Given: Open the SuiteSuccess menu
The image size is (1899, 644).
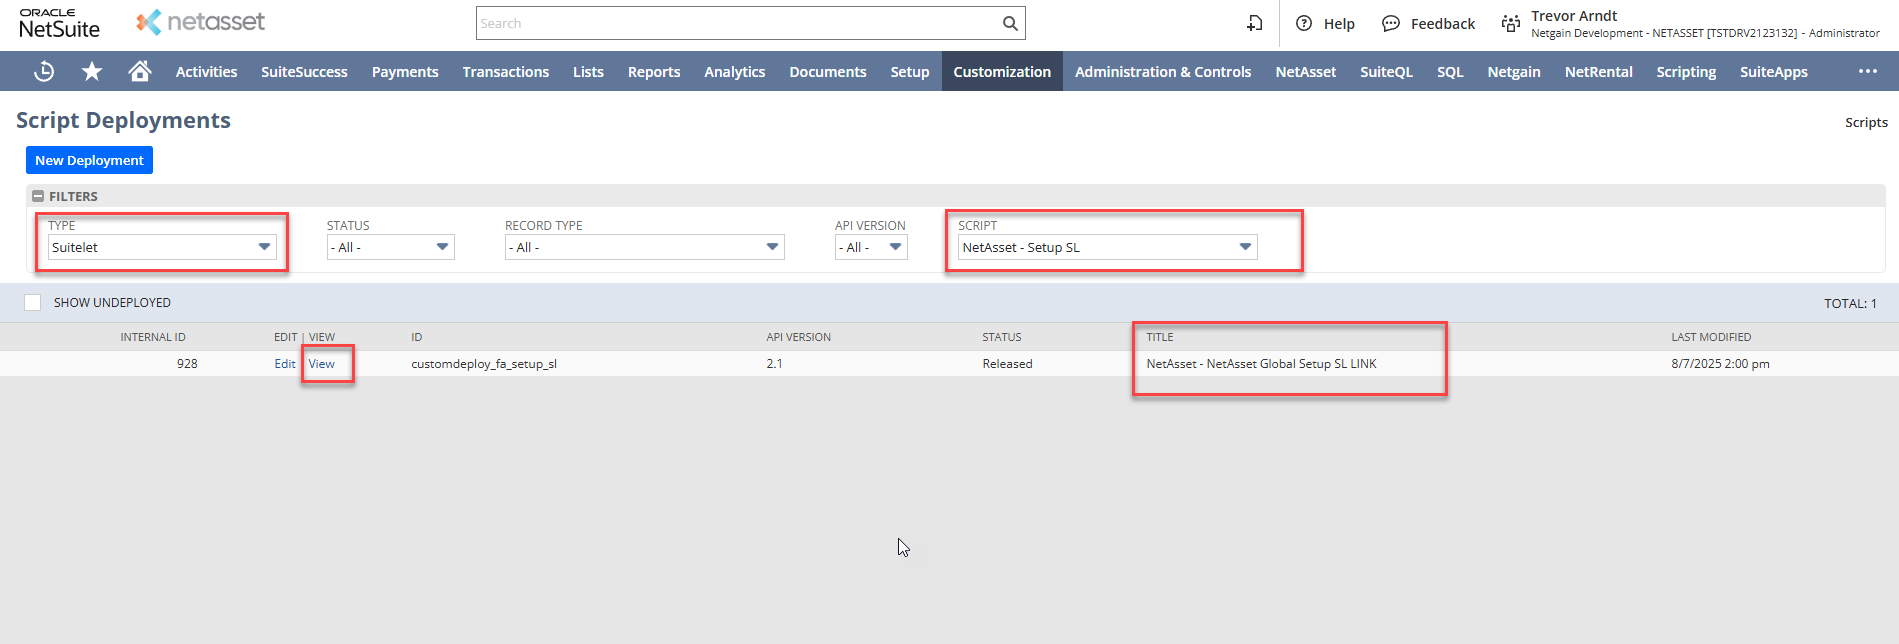Looking at the screenshot, I should click(x=305, y=71).
